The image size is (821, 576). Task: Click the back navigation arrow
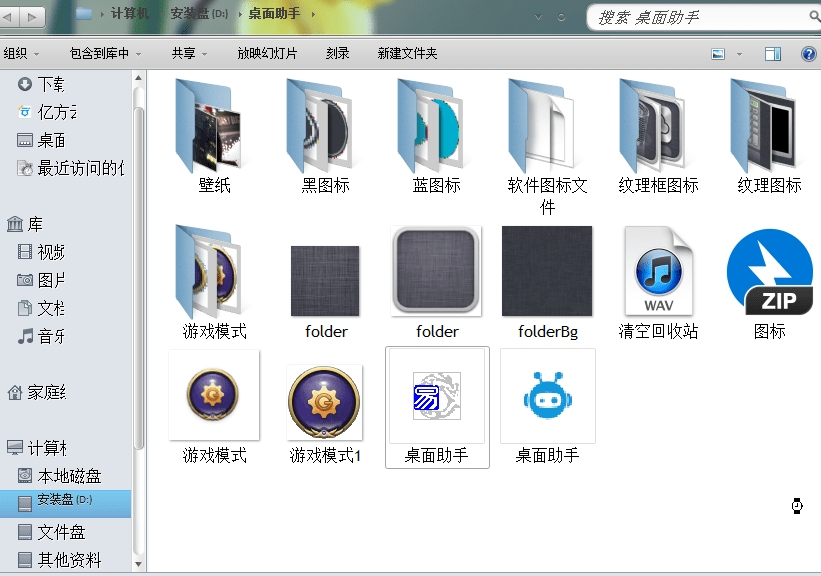coord(8,17)
